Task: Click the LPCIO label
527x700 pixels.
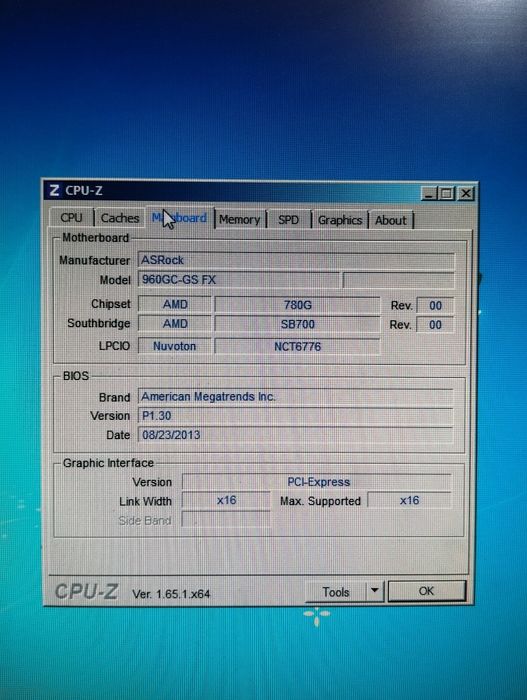Action: (x=114, y=346)
